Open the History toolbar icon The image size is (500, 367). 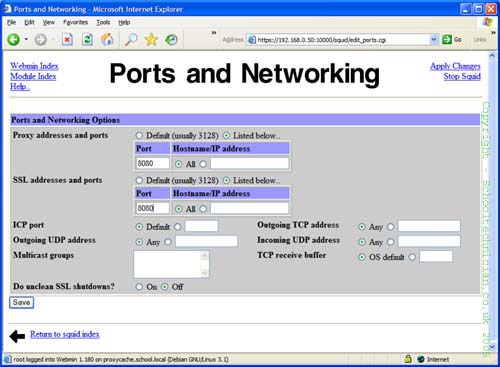(171, 40)
